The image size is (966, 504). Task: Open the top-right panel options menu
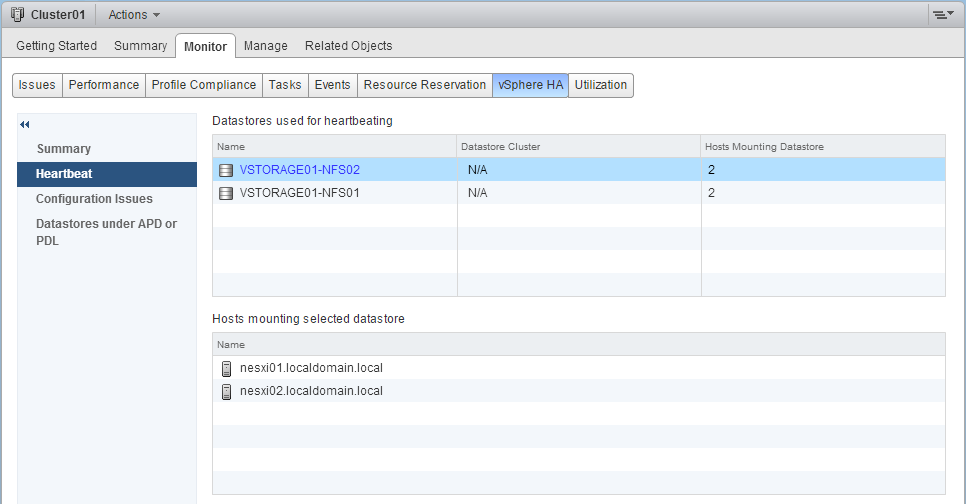click(x=941, y=15)
